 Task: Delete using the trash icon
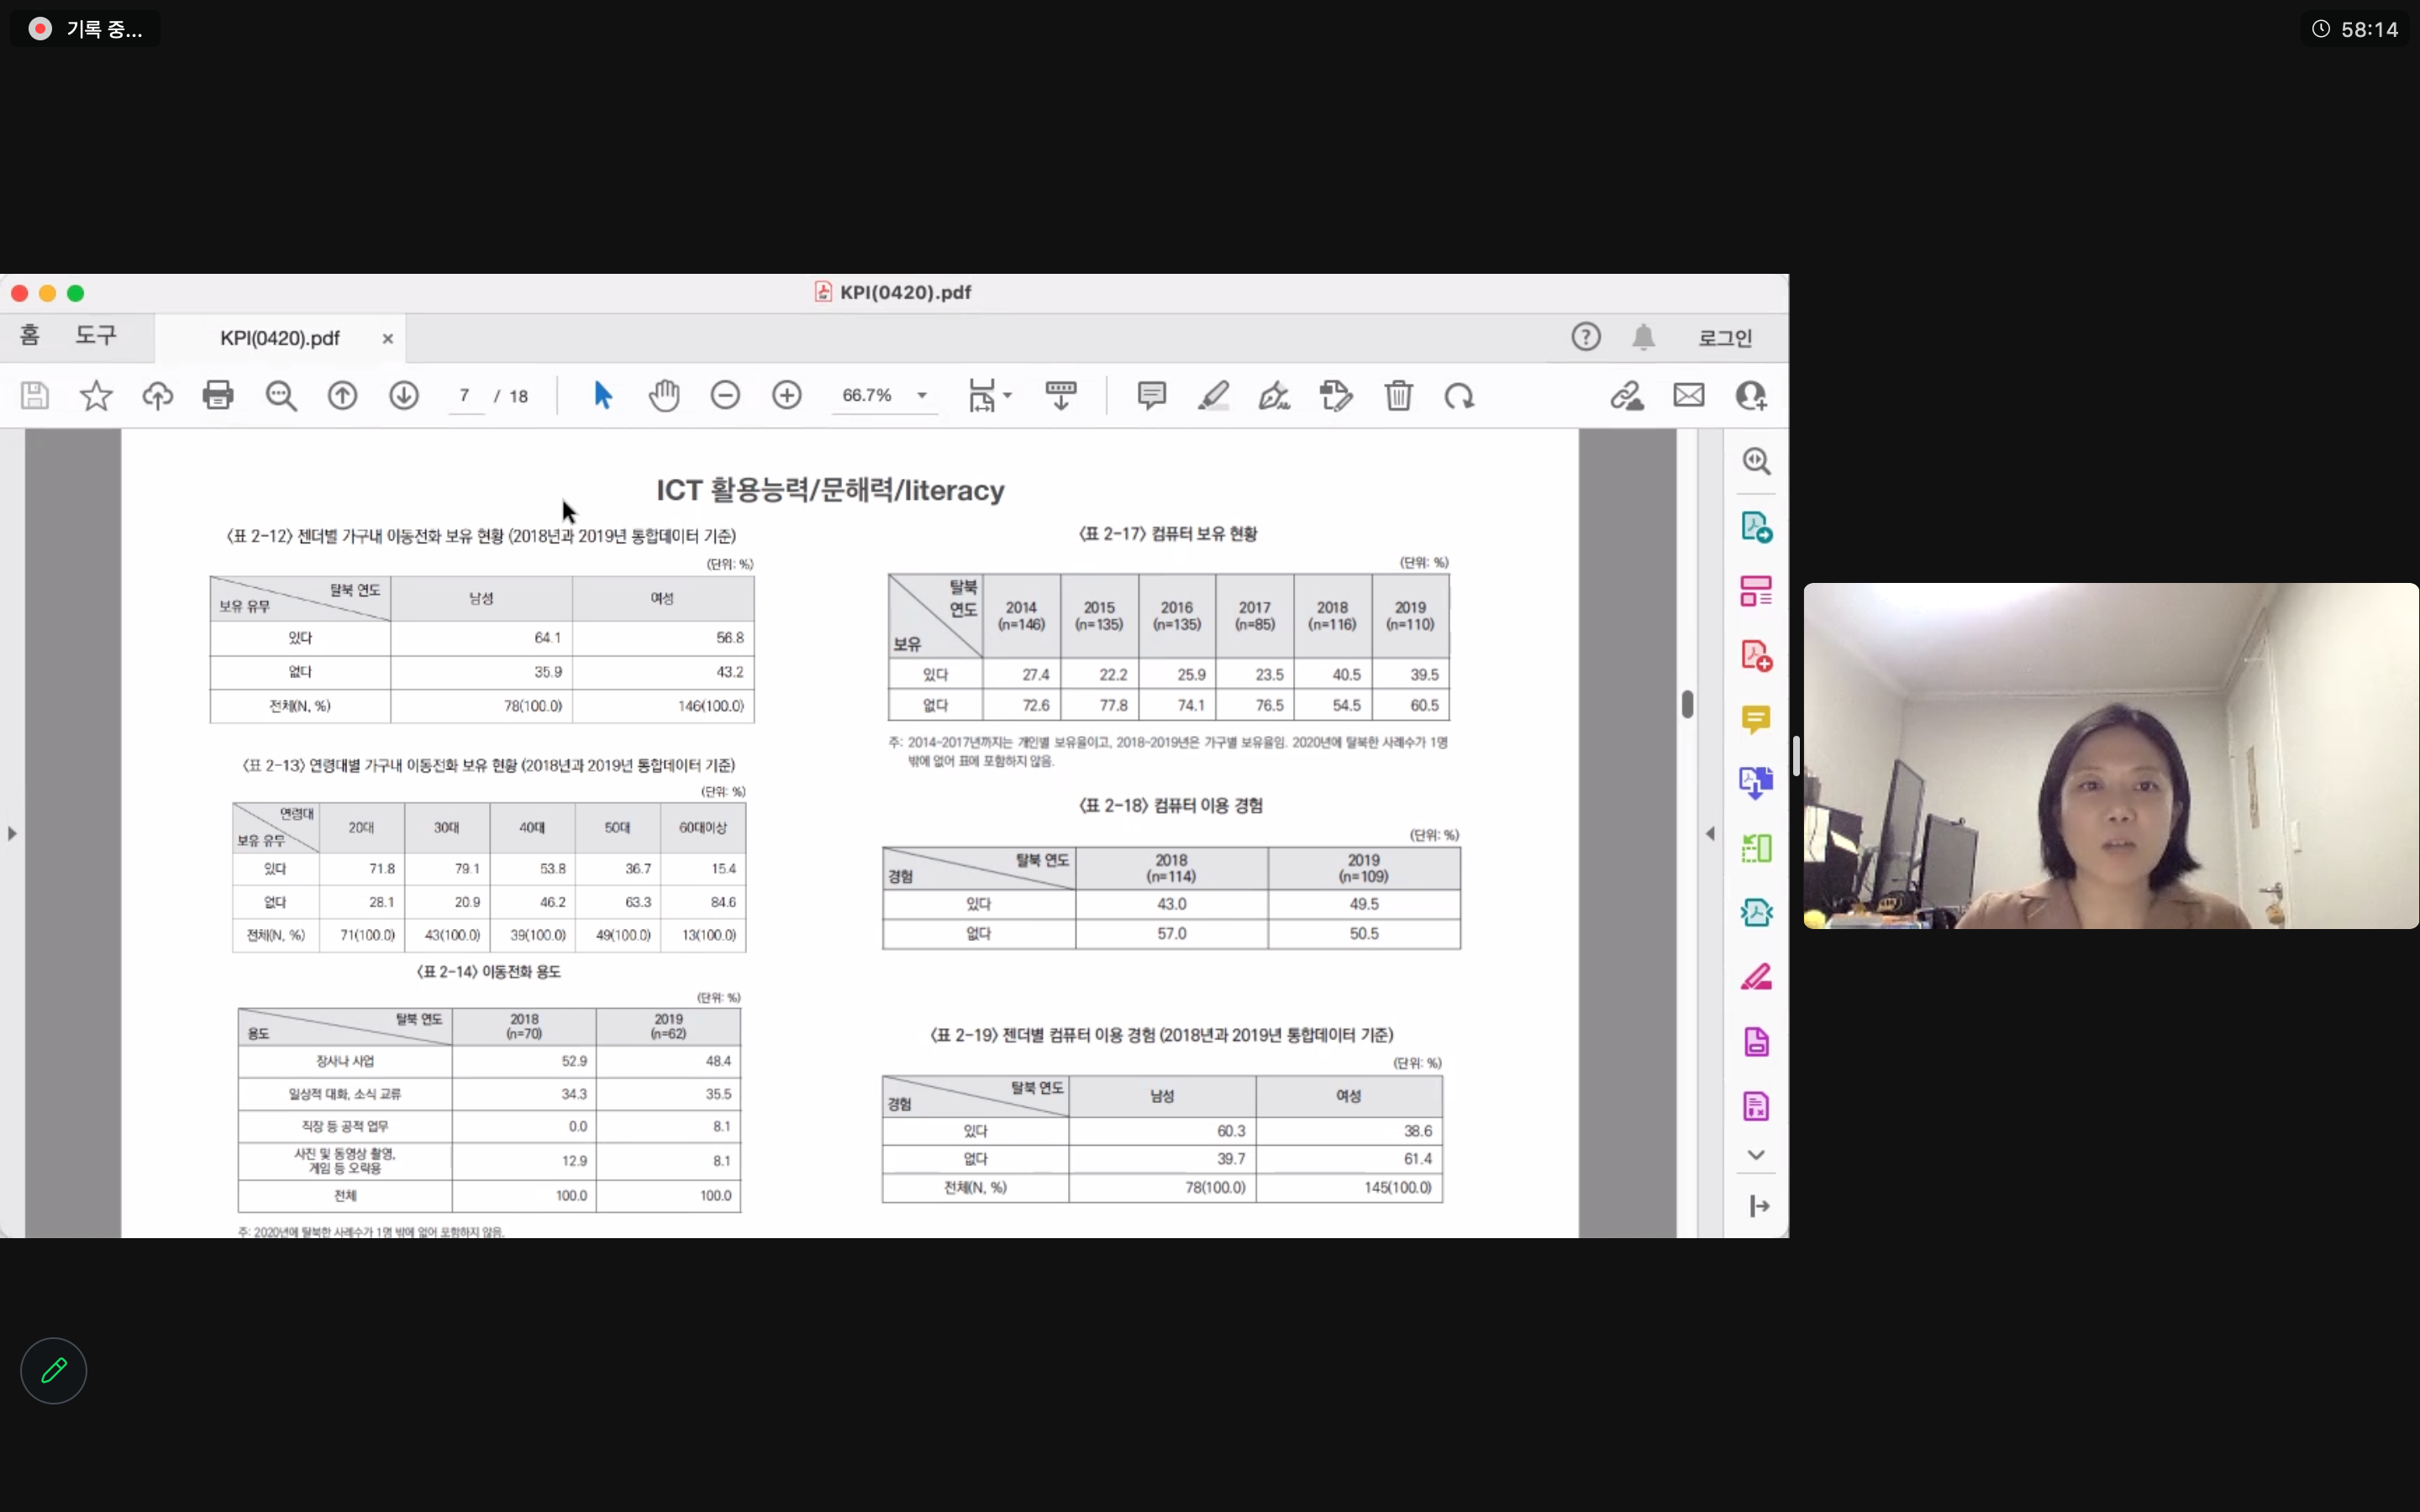pyautogui.click(x=1398, y=396)
